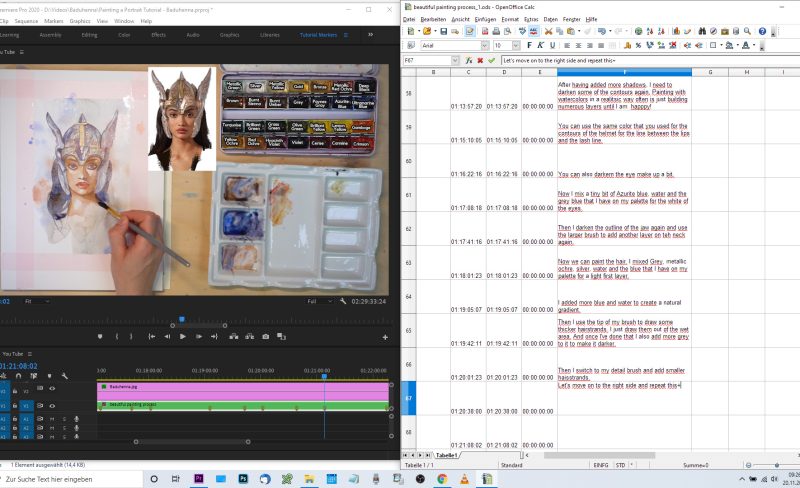Image resolution: width=800 pixels, height=488 pixels.
Task: Solo audio track A1
Action: (x=64, y=419)
